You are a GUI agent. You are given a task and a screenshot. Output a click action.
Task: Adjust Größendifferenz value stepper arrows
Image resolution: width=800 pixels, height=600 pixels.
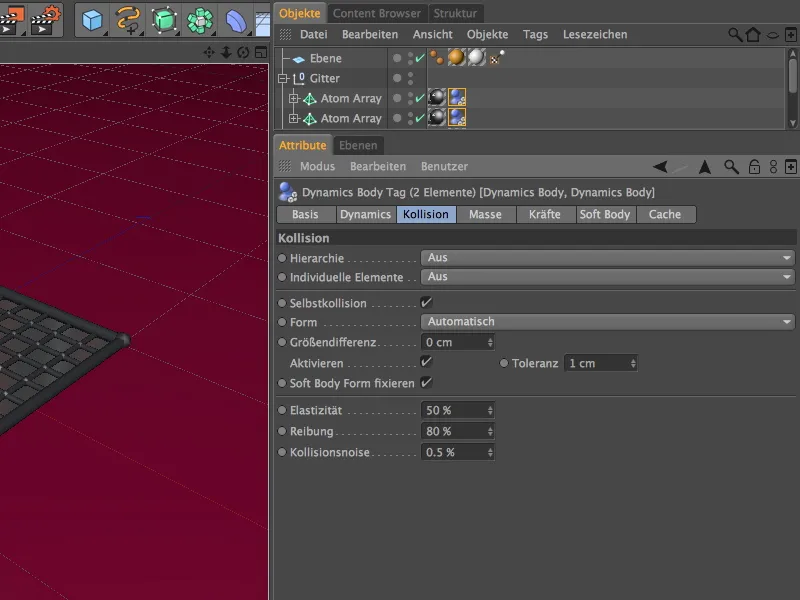click(x=490, y=342)
